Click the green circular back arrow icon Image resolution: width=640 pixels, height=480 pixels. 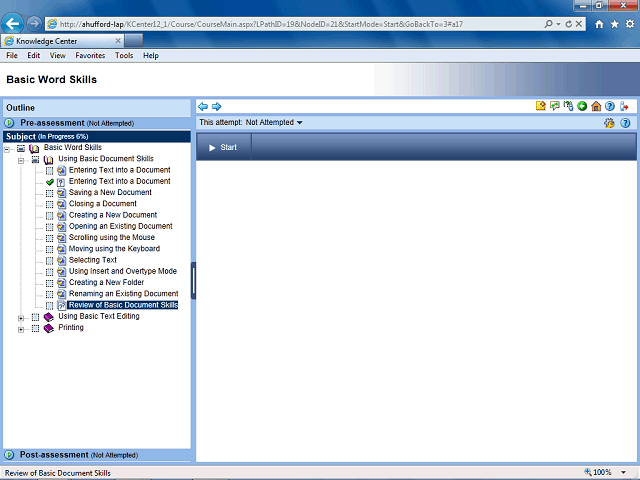(x=582, y=106)
